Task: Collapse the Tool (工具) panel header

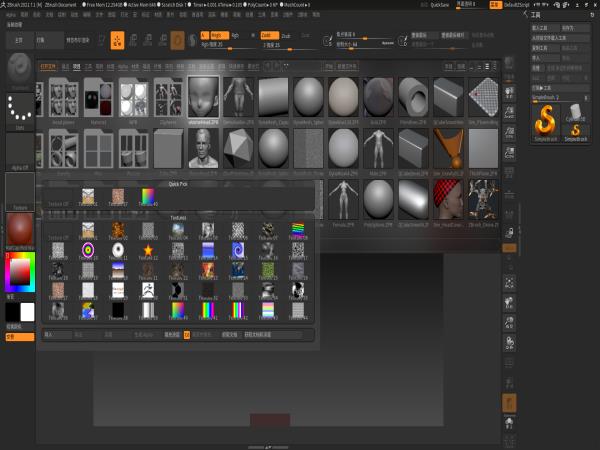Action: point(536,15)
